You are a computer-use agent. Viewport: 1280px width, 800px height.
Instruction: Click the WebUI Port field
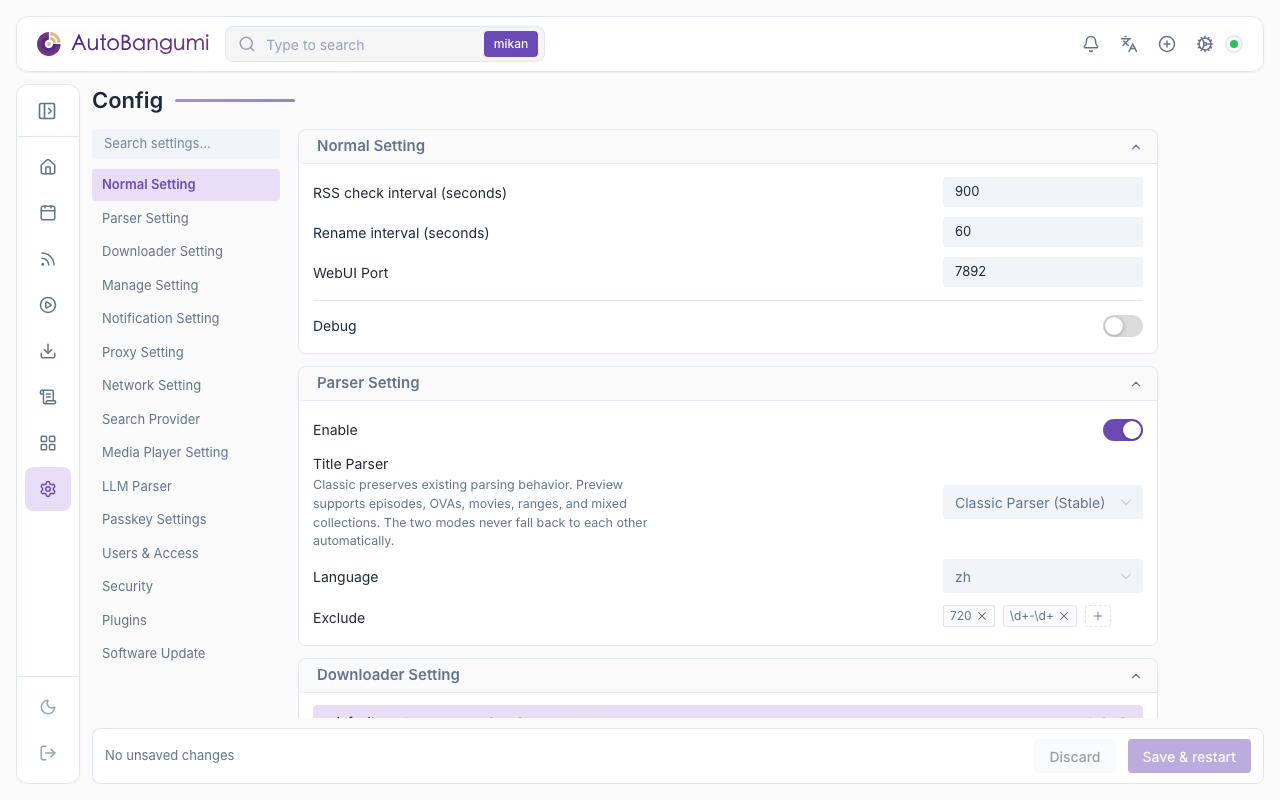[x=1043, y=271]
